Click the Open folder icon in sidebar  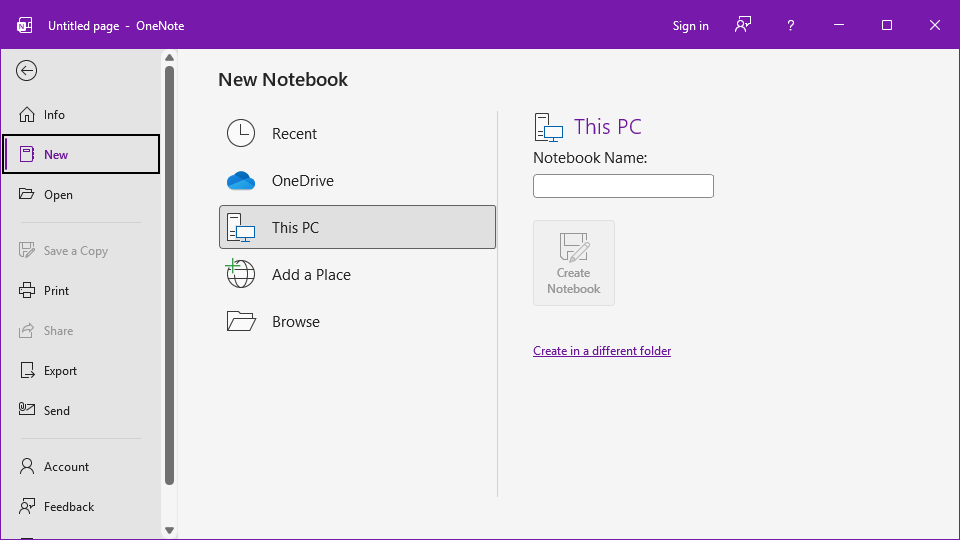(x=26, y=194)
